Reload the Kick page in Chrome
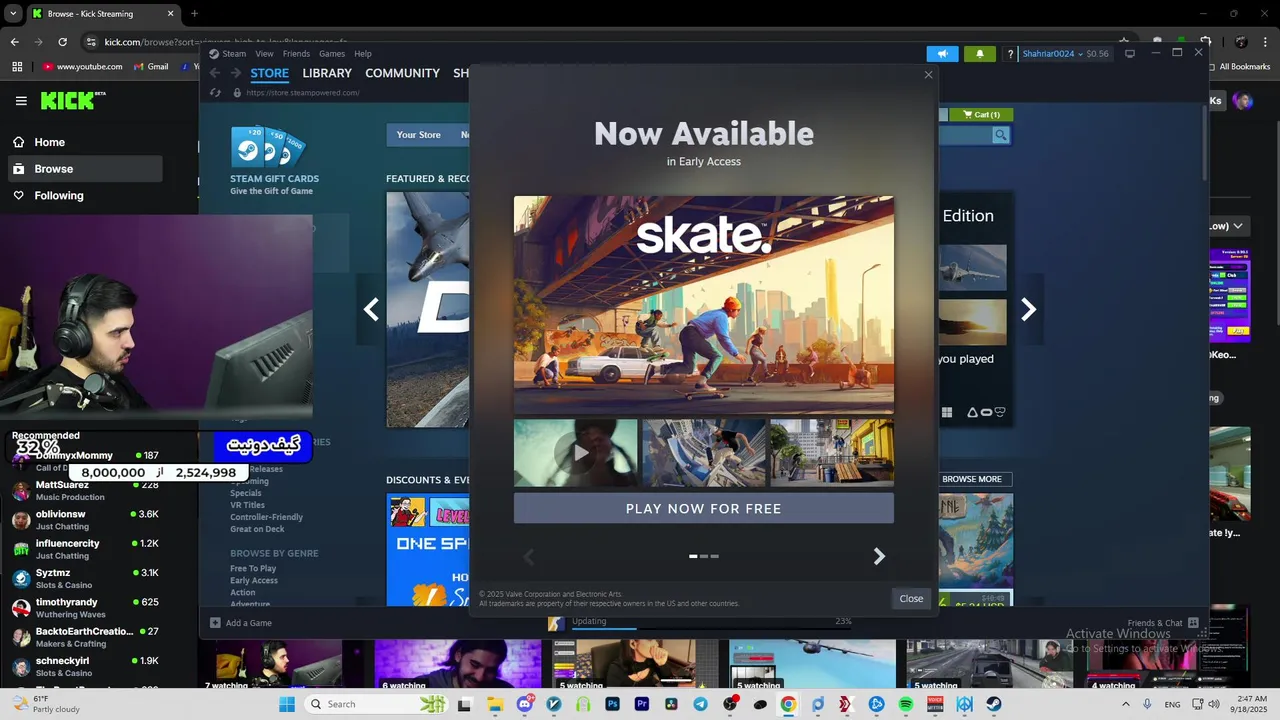 (x=62, y=42)
